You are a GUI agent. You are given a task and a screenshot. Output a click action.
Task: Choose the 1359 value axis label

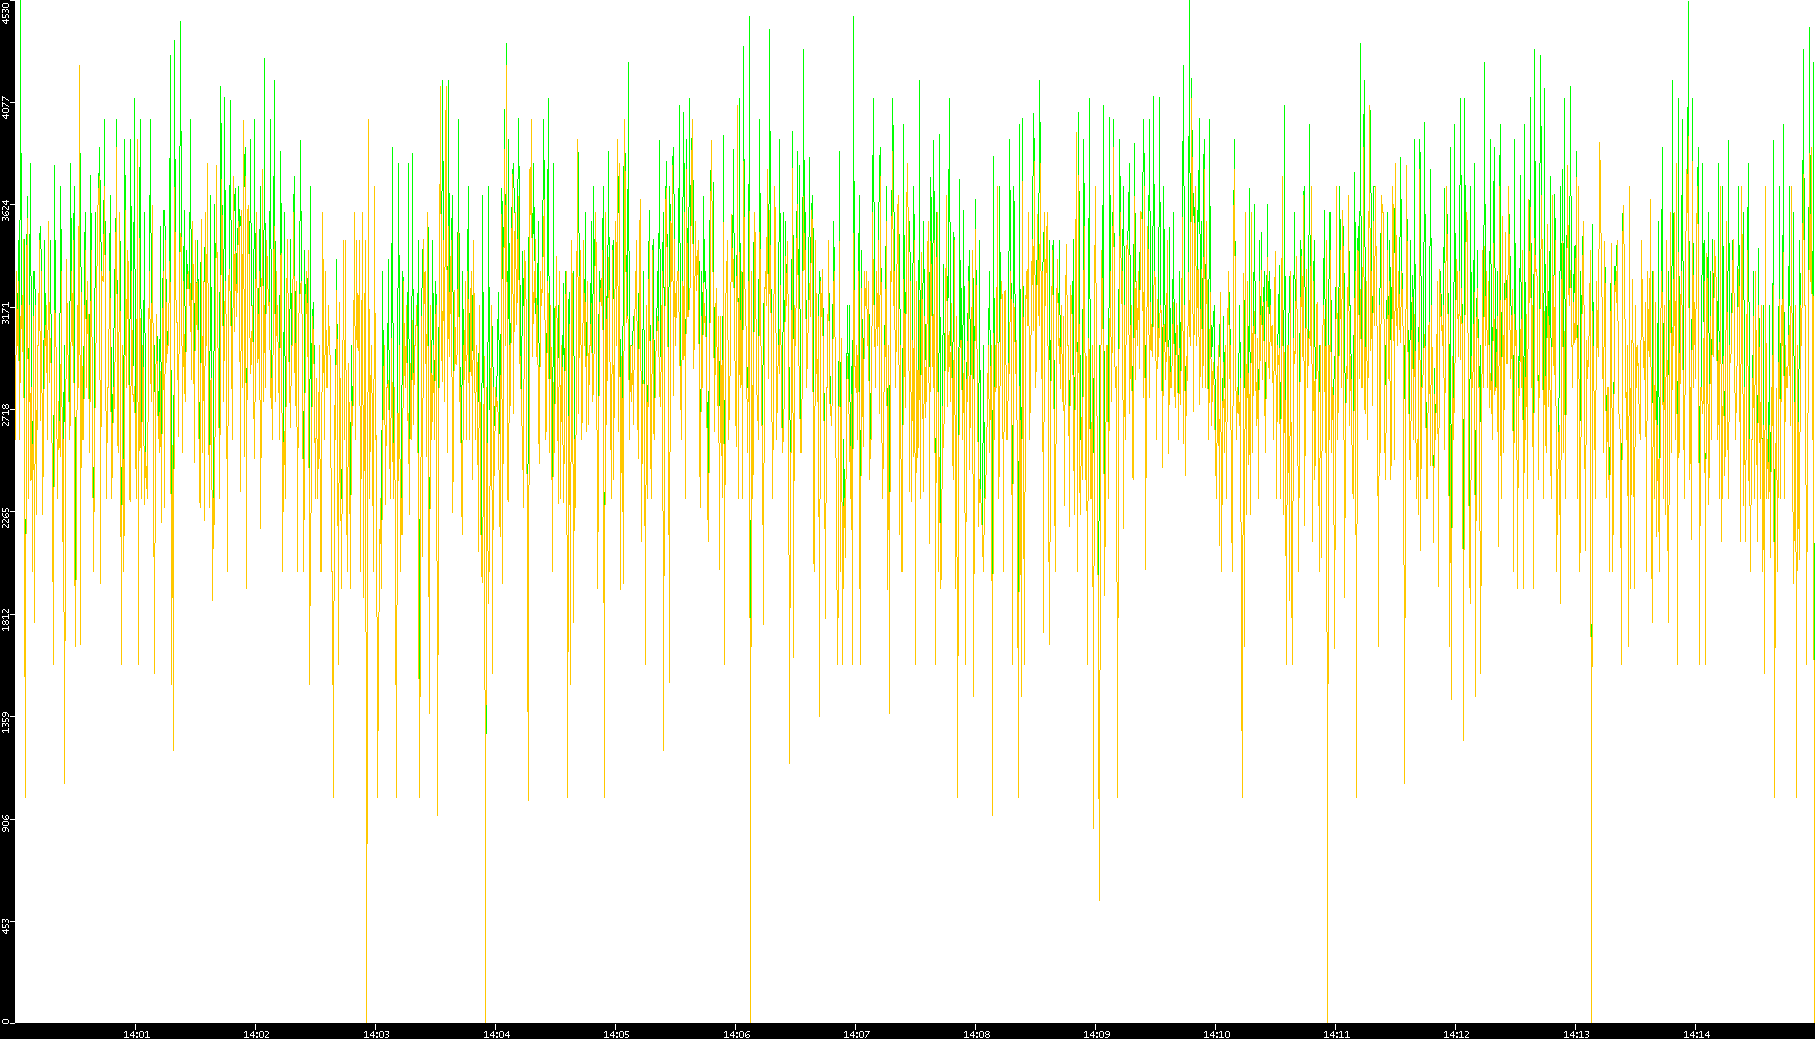tap(6, 722)
